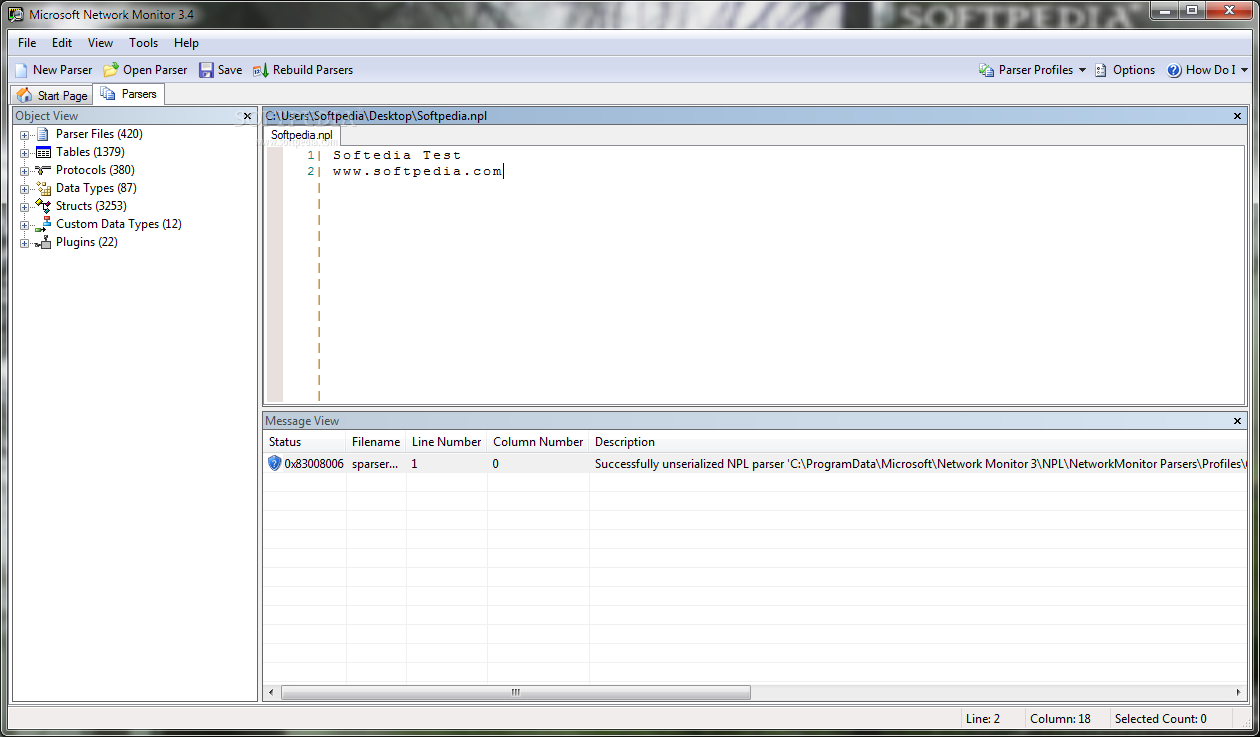This screenshot has width=1260, height=737.
Task: Click the New Parser button label
Action: (62, 70)
